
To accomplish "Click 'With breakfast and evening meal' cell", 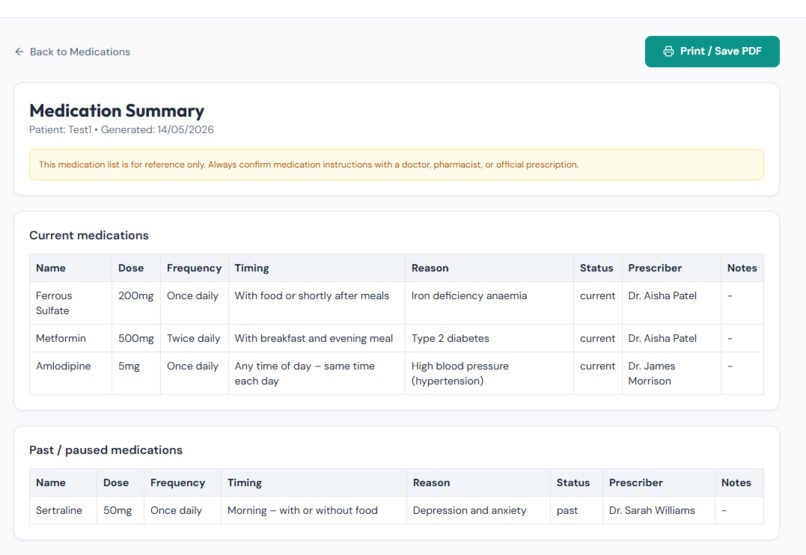I will (x=317, y=338).
